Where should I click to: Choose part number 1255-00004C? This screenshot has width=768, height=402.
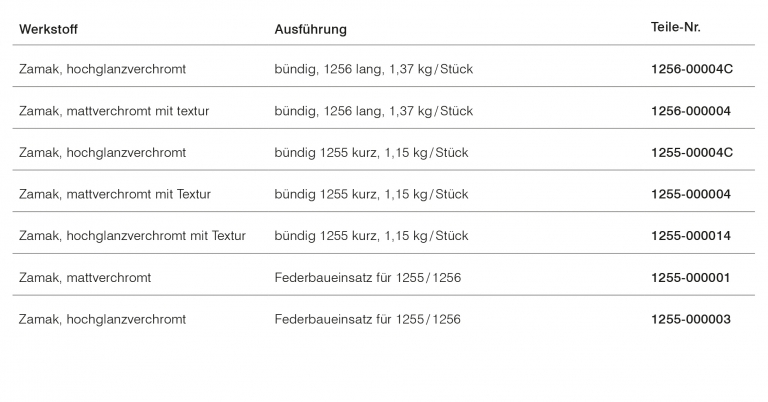click(691, 153)
